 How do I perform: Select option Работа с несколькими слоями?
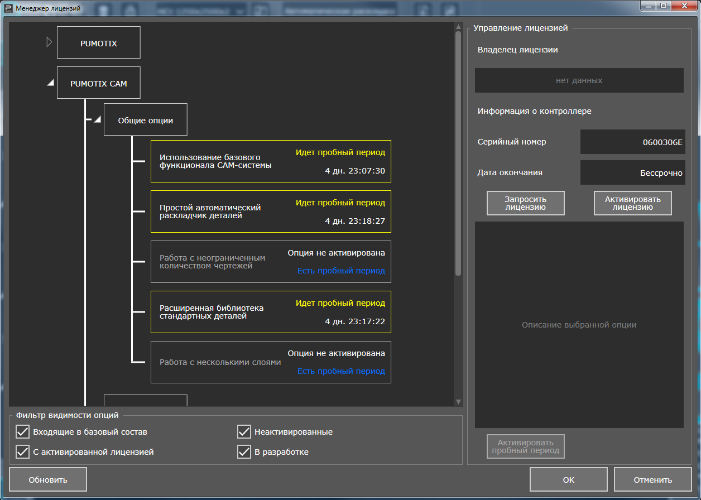pos(271,362)
